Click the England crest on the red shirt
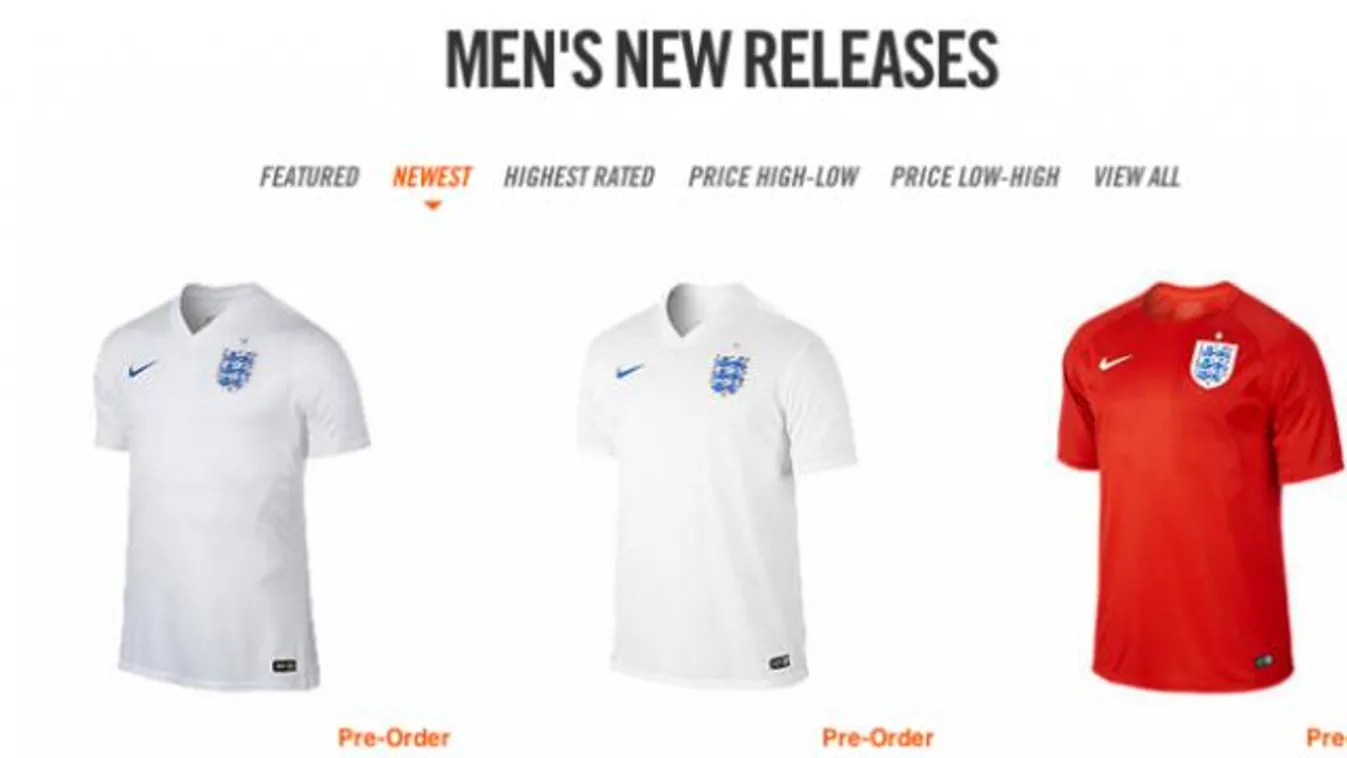 (1214, 362)
